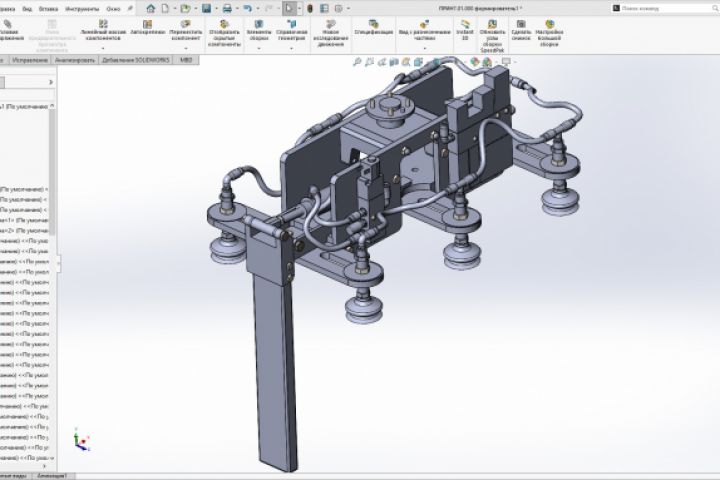Open the Вид menu

pos(27,9)
